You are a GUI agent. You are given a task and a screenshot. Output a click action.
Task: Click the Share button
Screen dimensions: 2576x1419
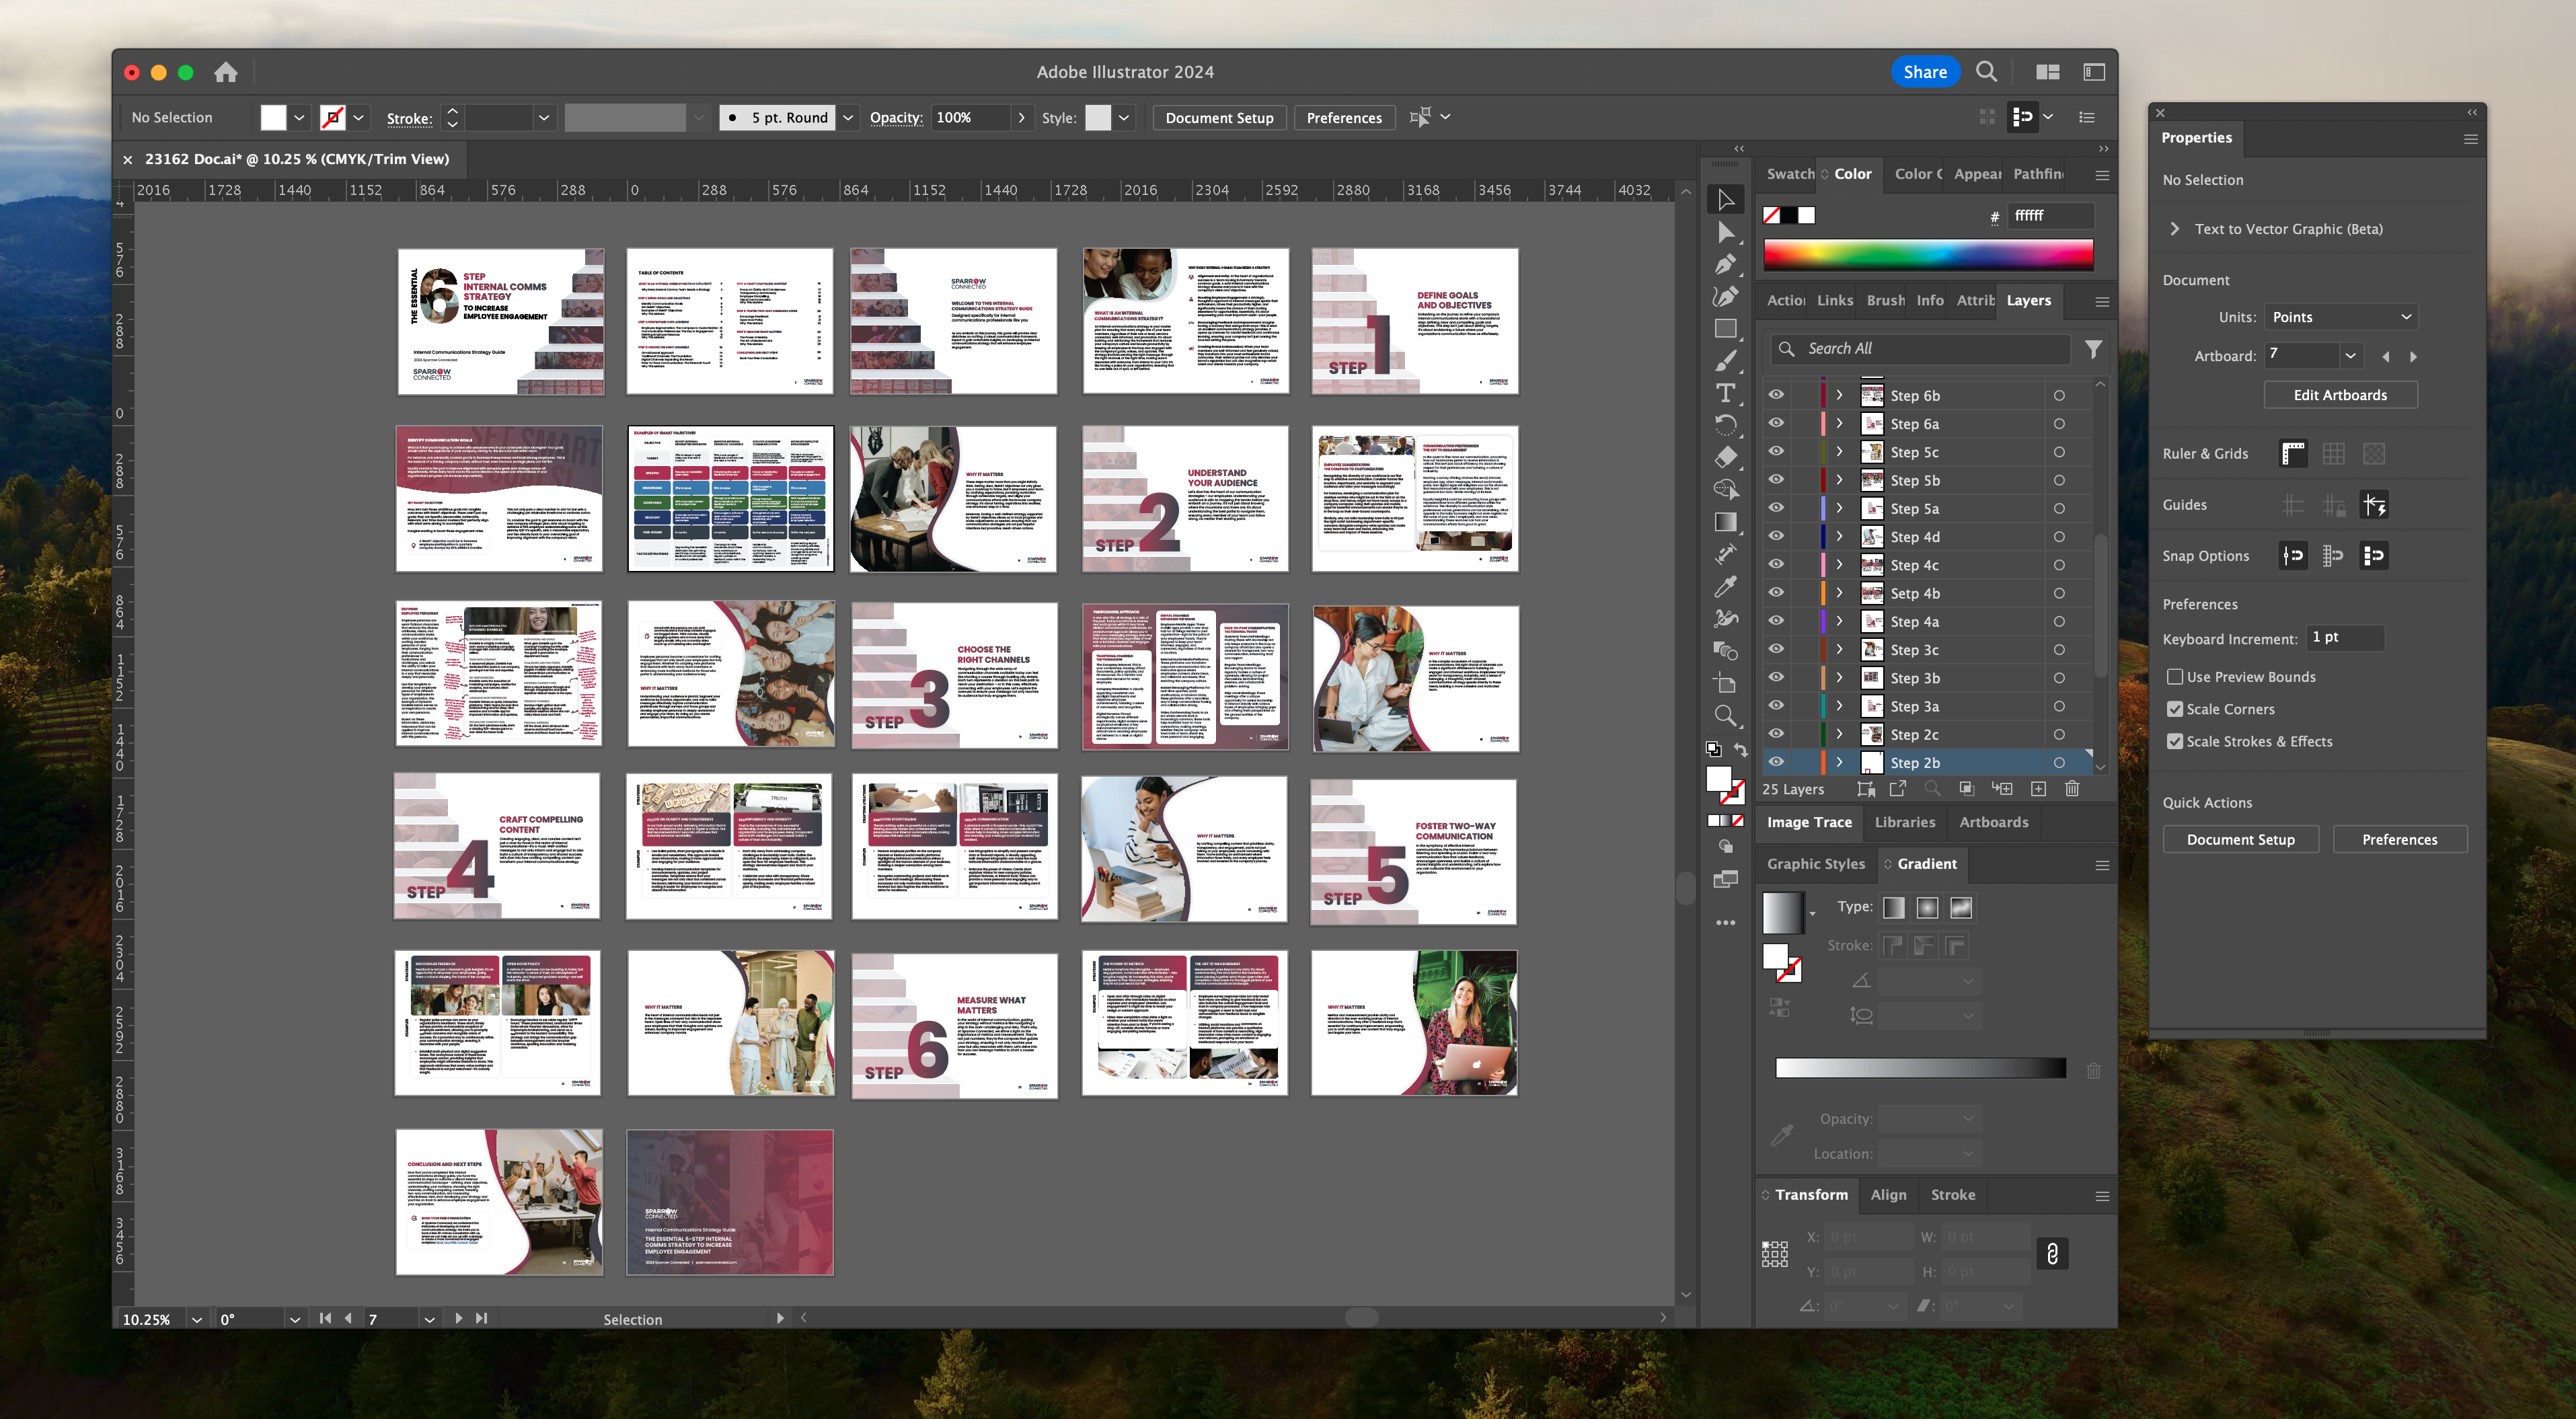[1924, 72]
